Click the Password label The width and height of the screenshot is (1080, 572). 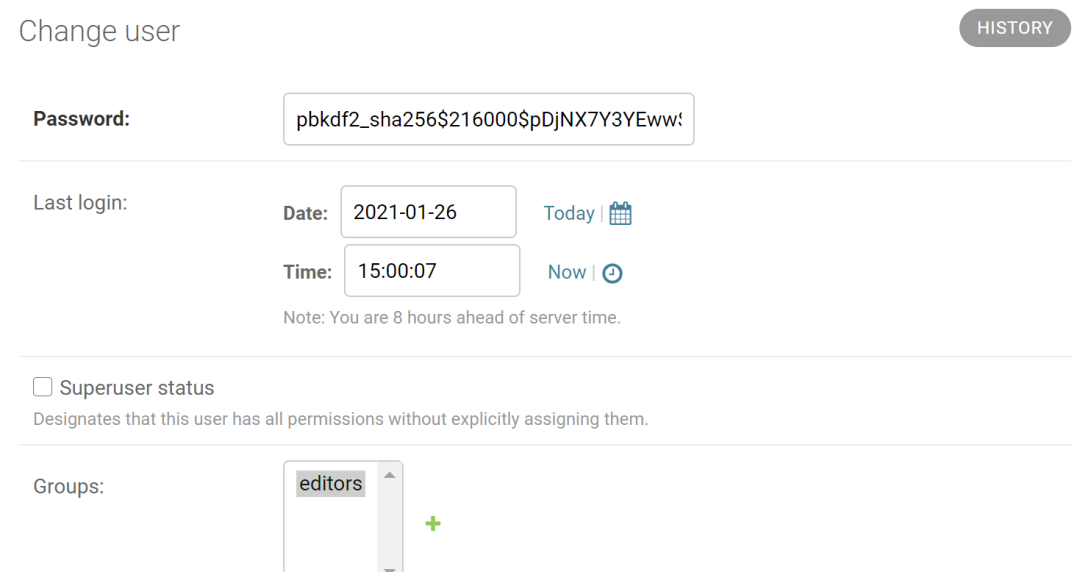(81, 119)
